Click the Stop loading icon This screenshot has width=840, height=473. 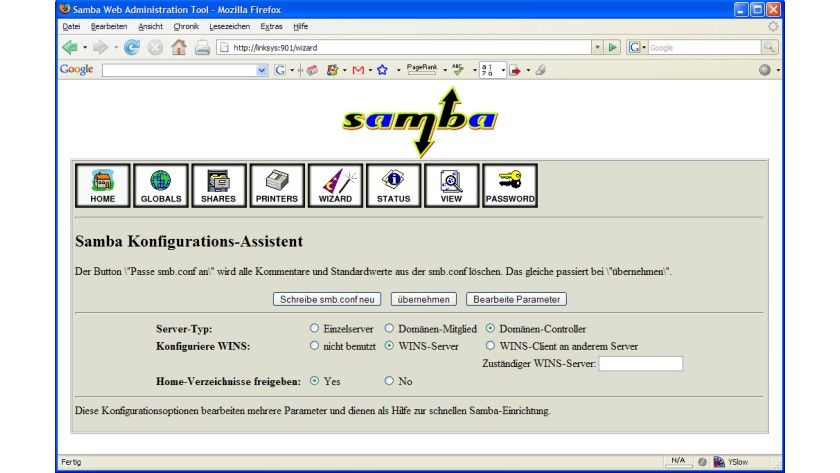[155, 48]
